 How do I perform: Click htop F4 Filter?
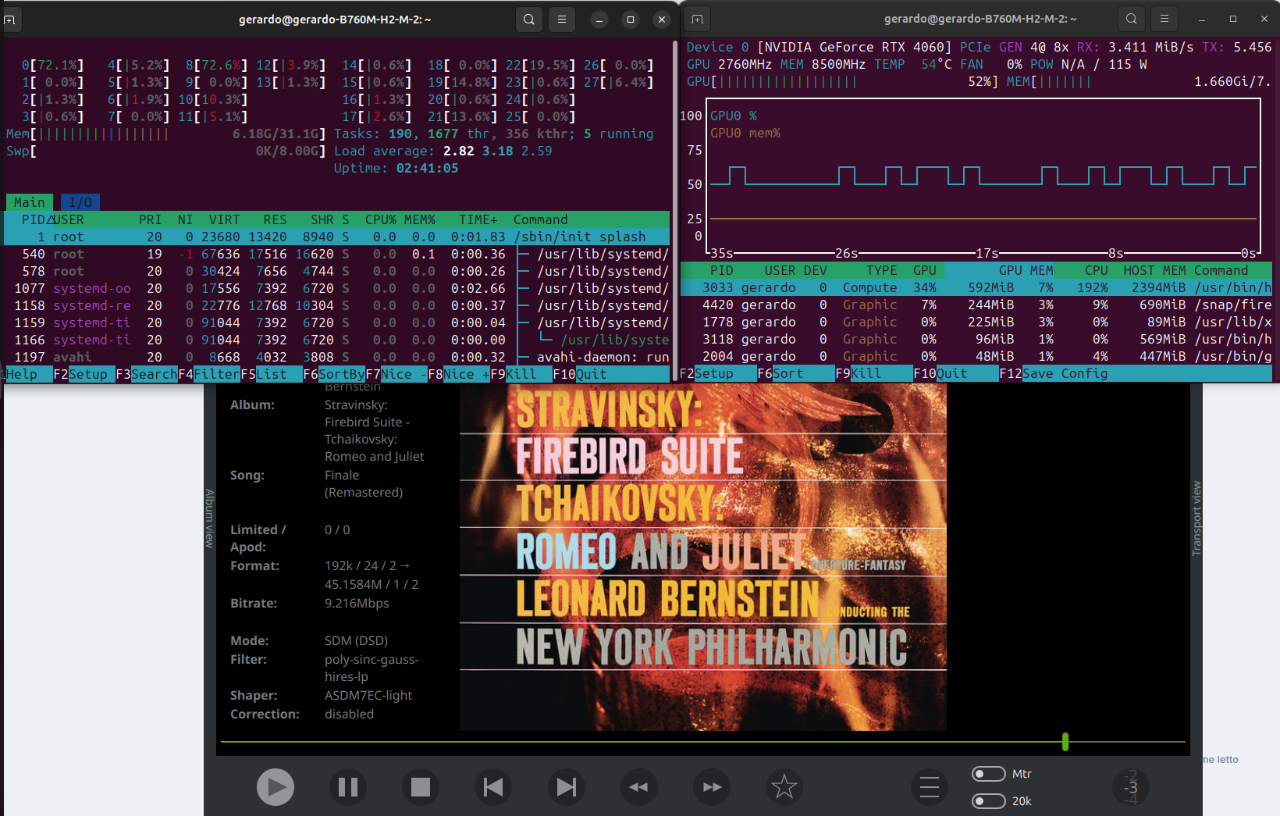208,374
